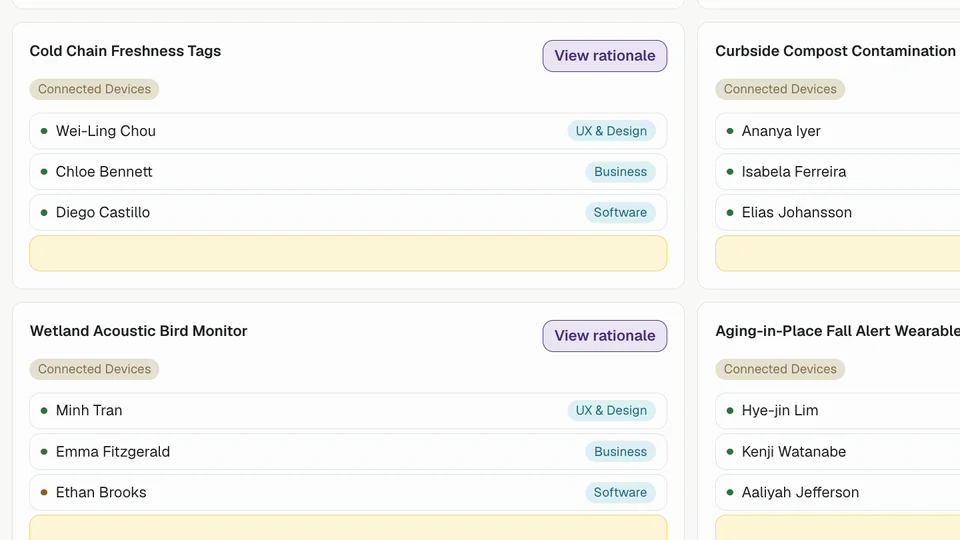
Task: Click green status dot beside Aaliyah Jefferson
Action: tap(730, 492)
